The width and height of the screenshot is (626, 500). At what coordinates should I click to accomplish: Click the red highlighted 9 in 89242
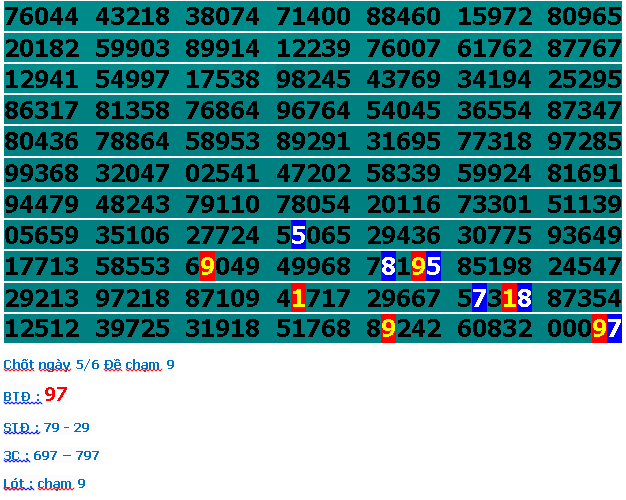388,329
